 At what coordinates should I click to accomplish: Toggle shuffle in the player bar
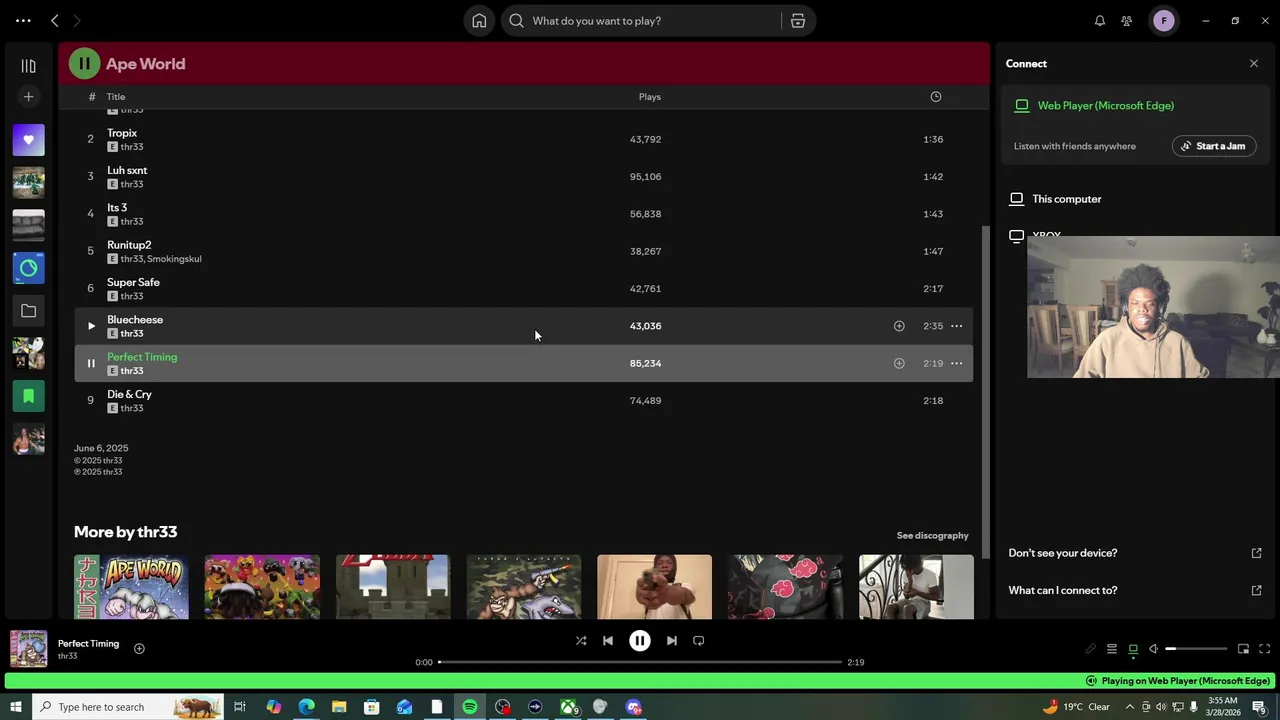coord(581,641)
